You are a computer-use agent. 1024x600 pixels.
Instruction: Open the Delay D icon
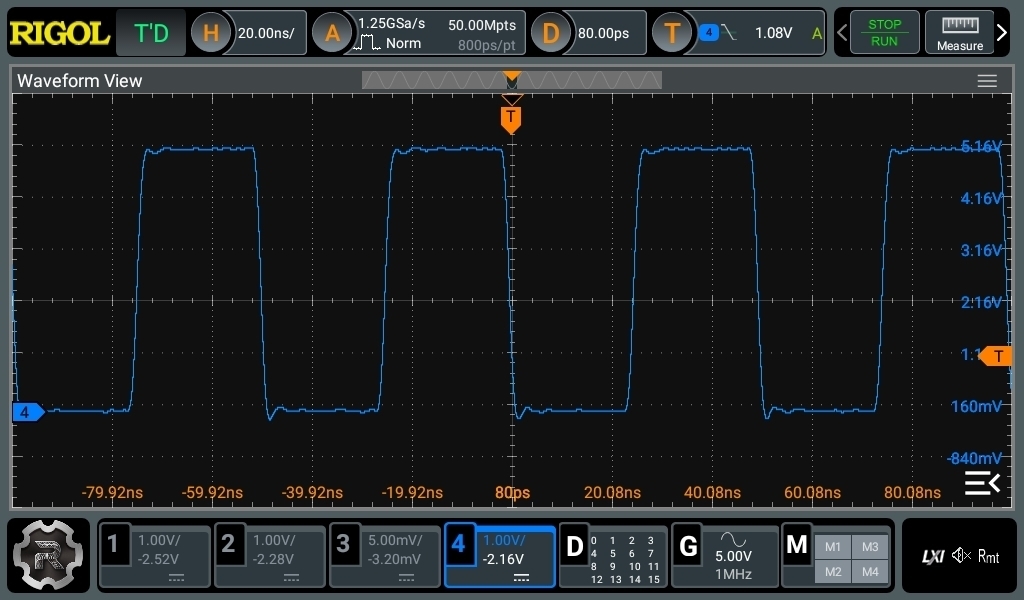click(551, 33)
